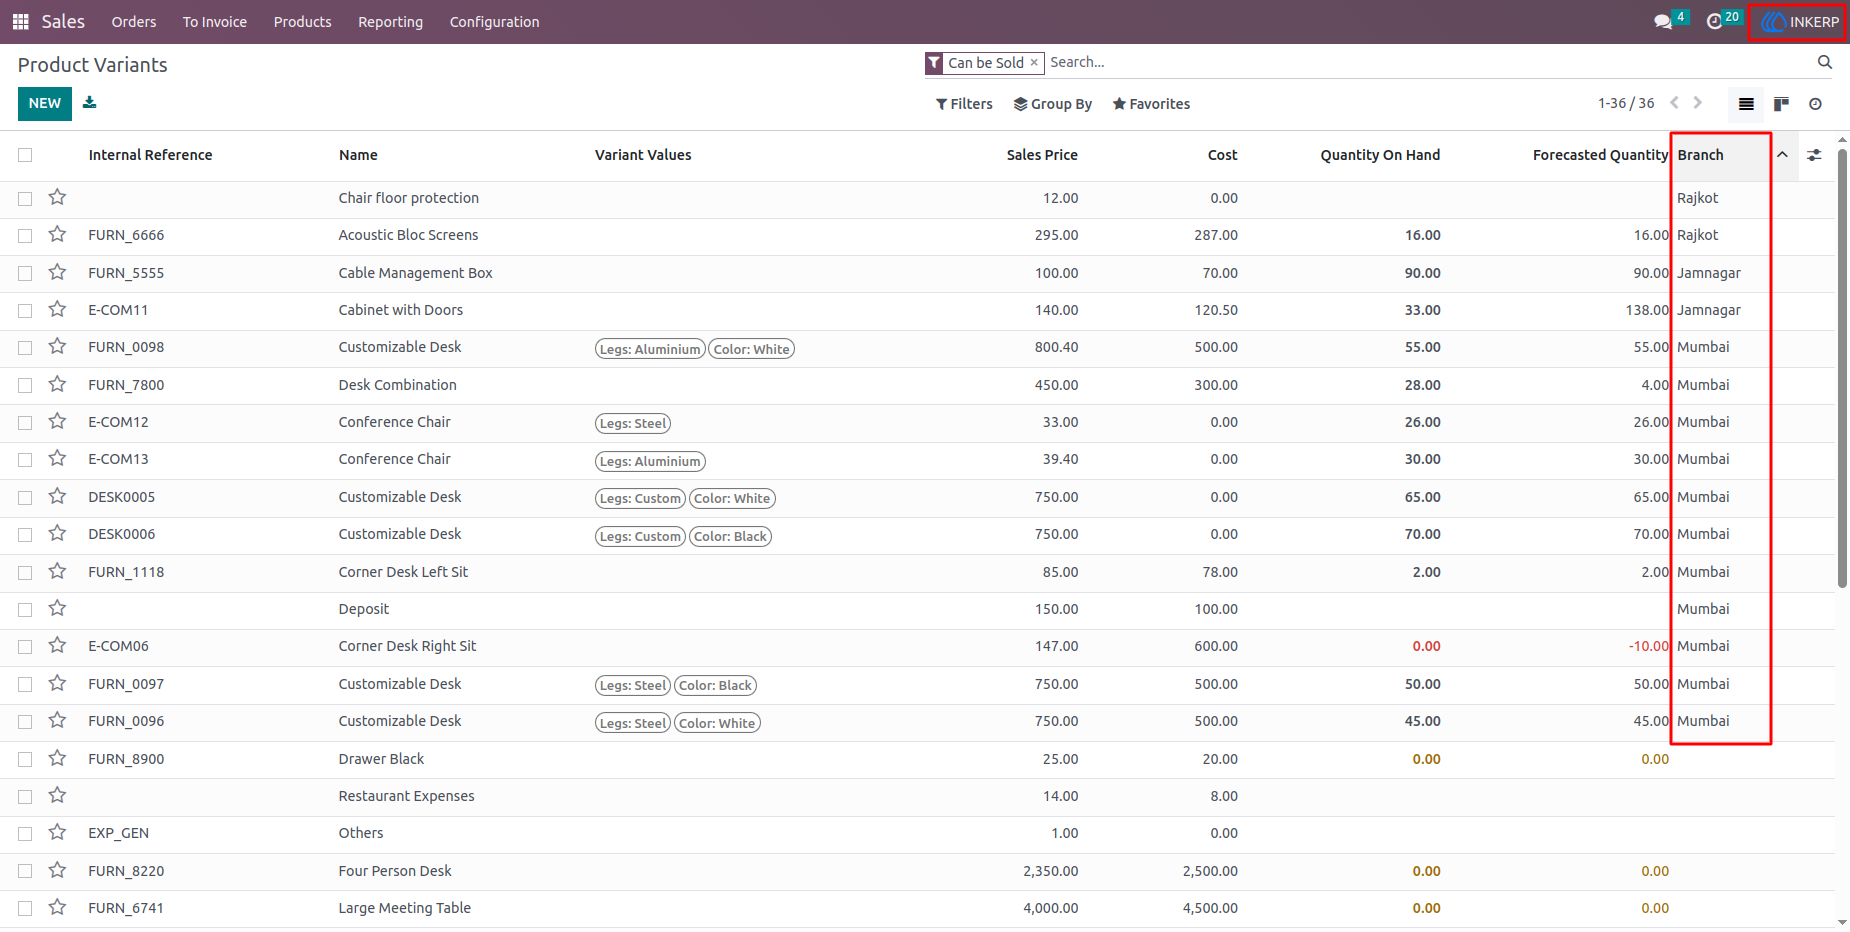
Task: Sort by Quantity On Hand header
Action: coord(1380,155)
